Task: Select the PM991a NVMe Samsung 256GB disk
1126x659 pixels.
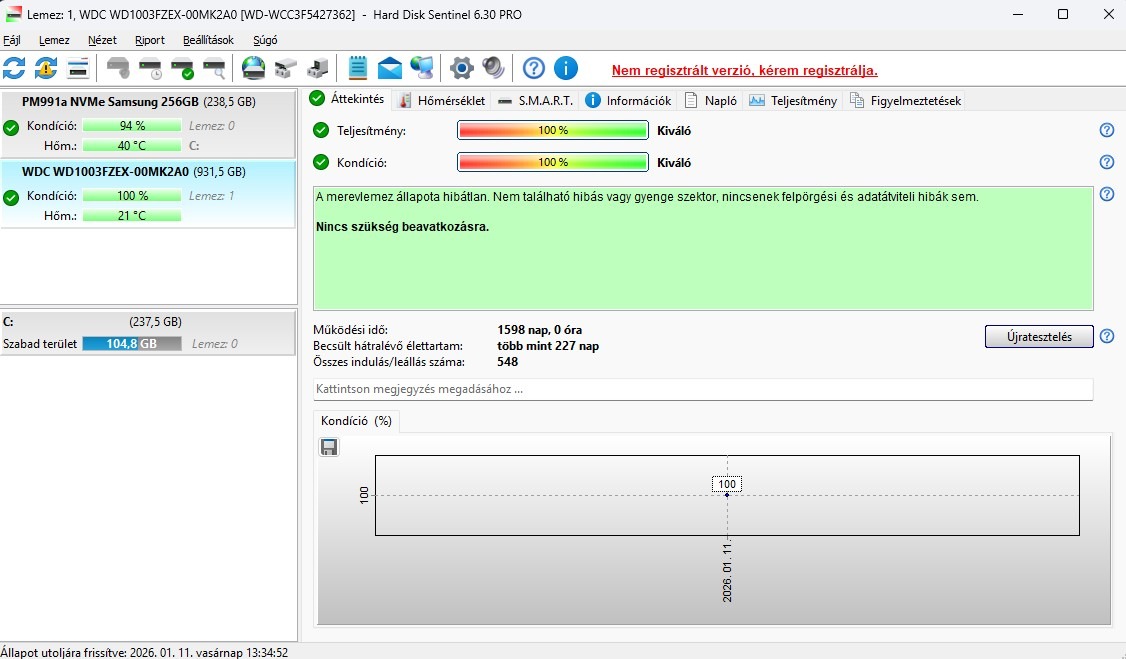Action: pyautogui.click(x=148, y=123)
